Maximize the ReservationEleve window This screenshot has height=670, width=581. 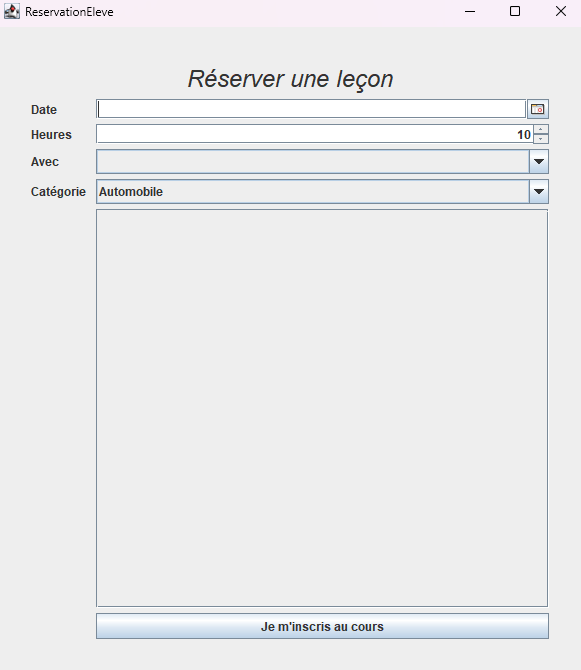515,12
